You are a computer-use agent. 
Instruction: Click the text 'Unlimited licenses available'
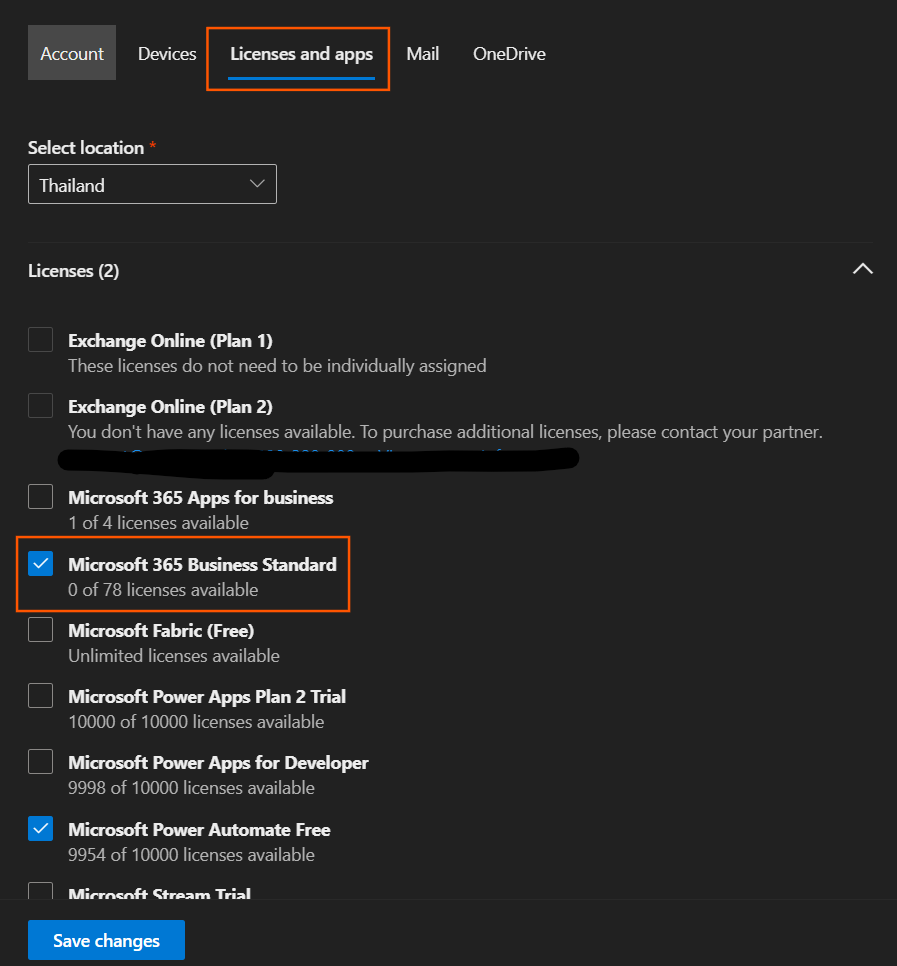tap(174, 656)
